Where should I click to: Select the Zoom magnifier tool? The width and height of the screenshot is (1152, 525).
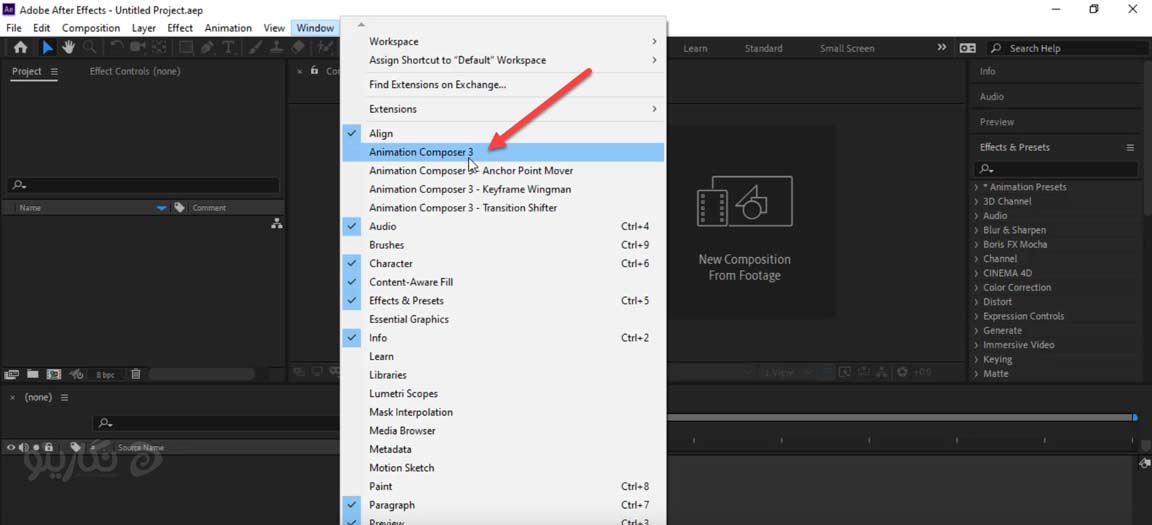pyautogui.click(x=90, y=48)
